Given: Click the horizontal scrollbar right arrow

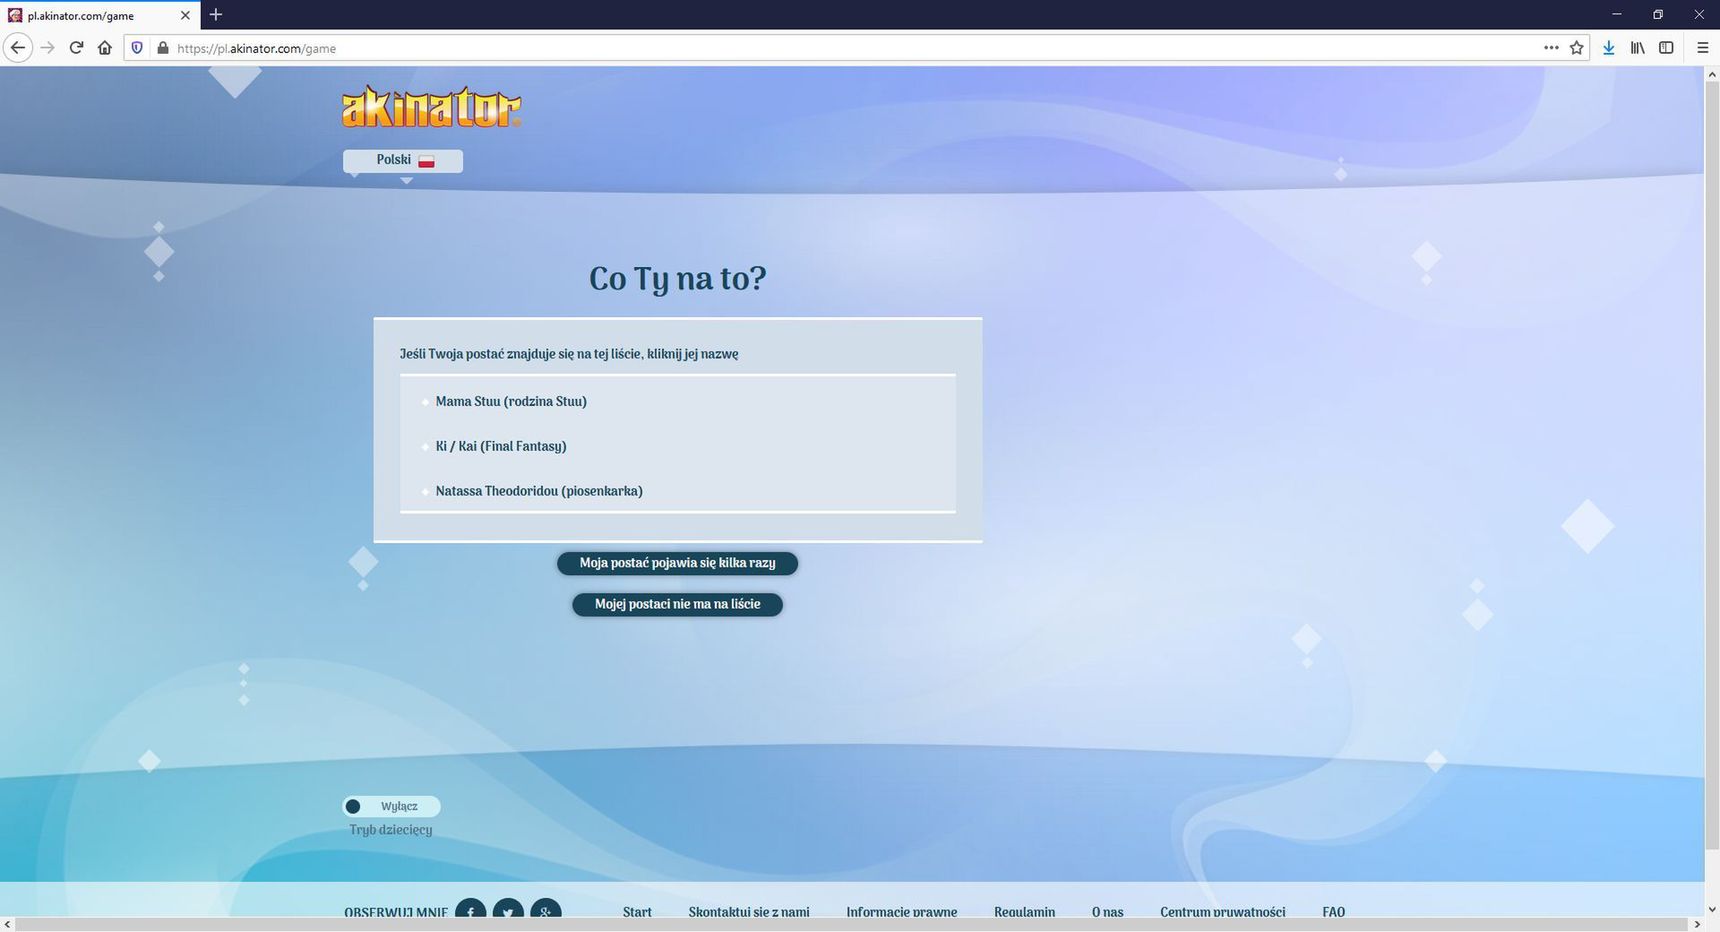Looking at the screenshot, I should pyautogui.click(x=1696, y=924).
